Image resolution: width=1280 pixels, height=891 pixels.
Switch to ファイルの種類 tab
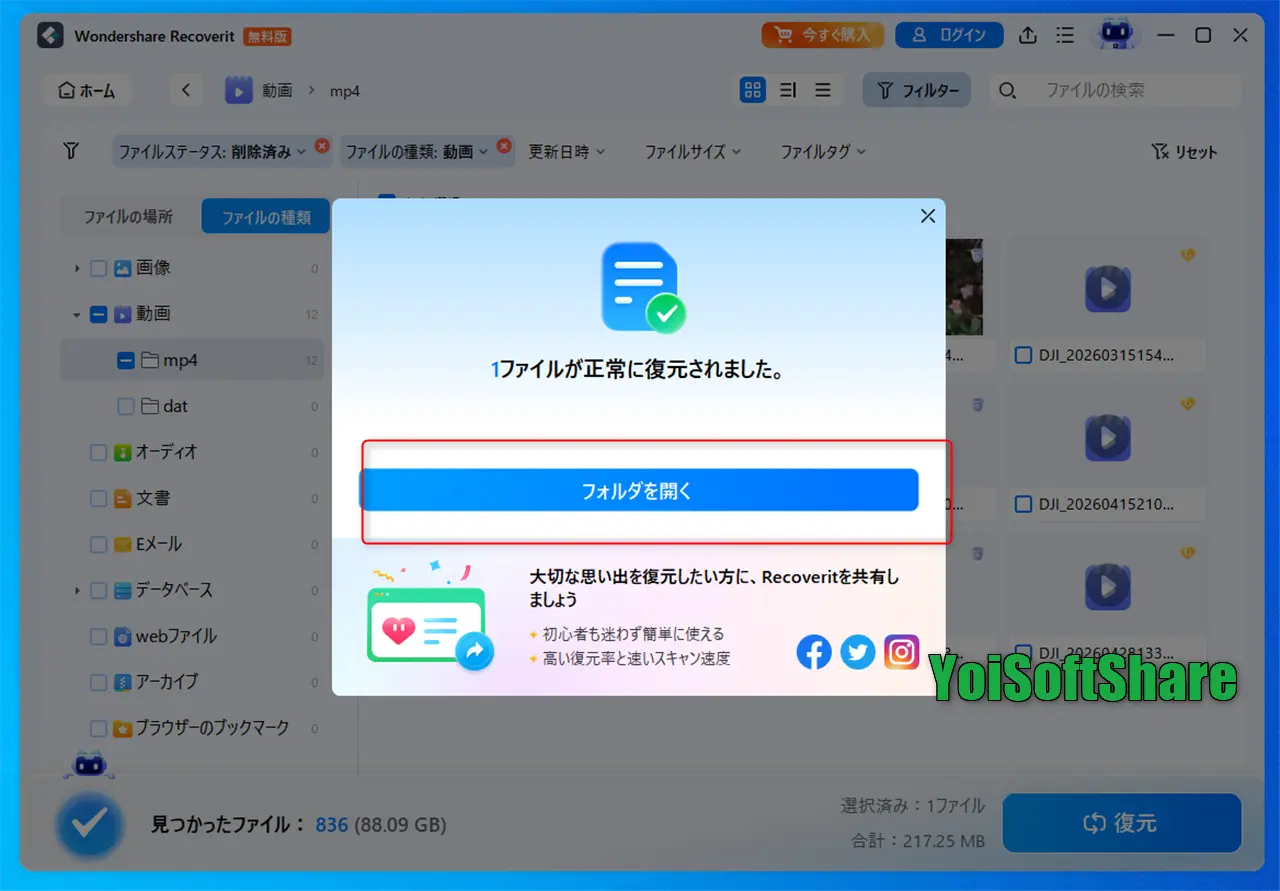[266, 216]
